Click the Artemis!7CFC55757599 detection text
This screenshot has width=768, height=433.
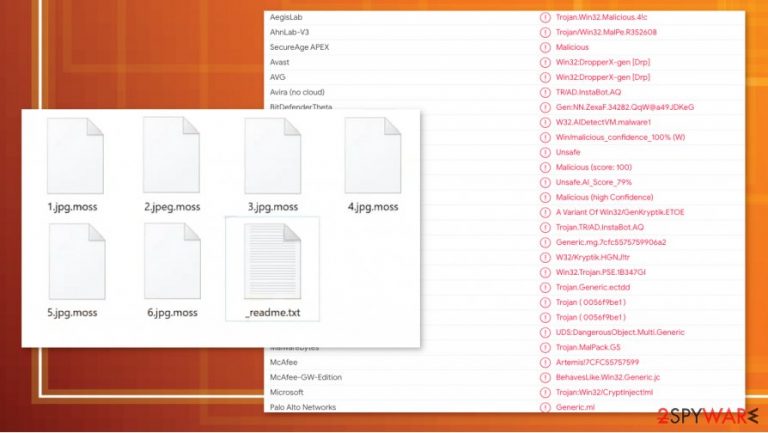(x=597, y=362)
